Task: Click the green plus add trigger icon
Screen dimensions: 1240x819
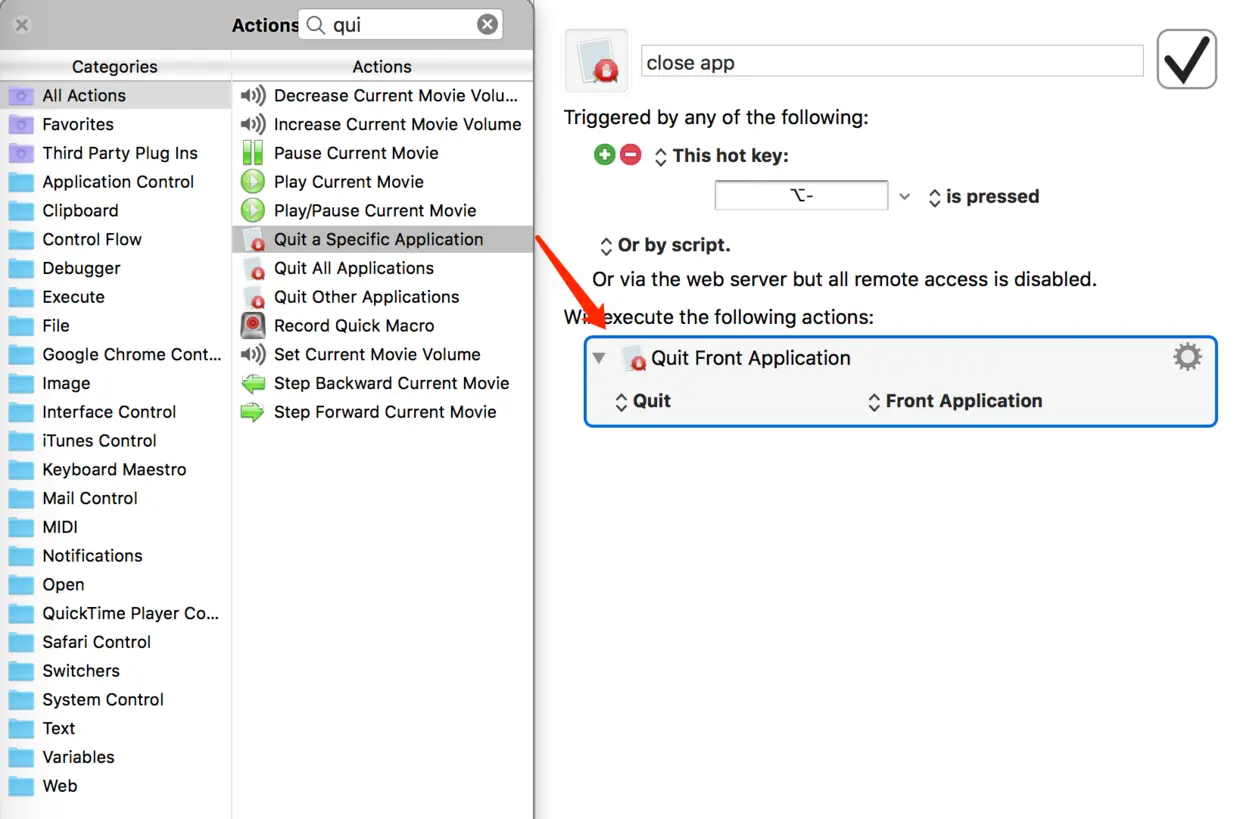Action: (604, 155)
